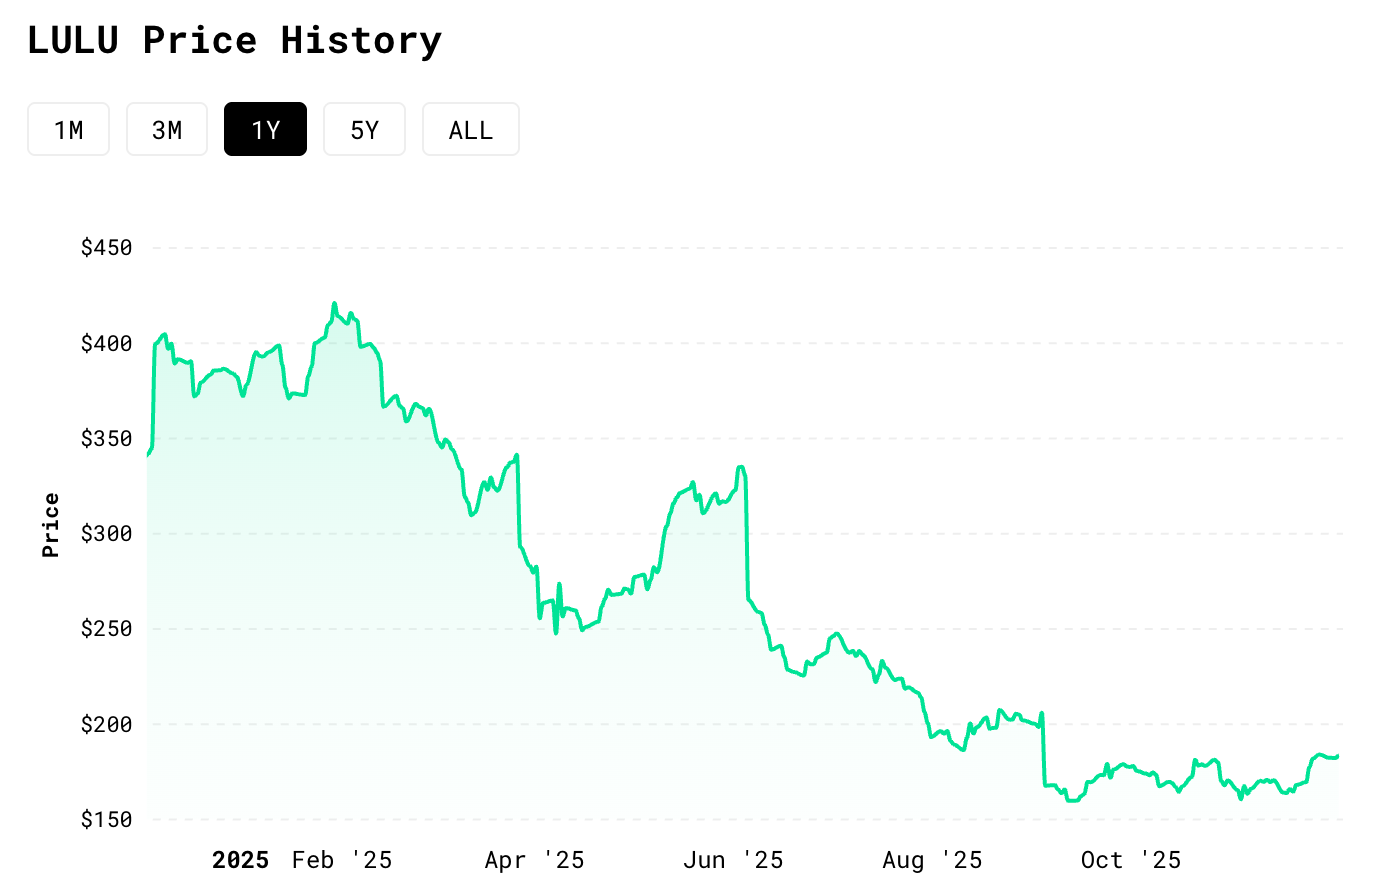This screenshot has height=892, width=1386.
Task: Click the LULU Price History title
Action: coord(234,41)
